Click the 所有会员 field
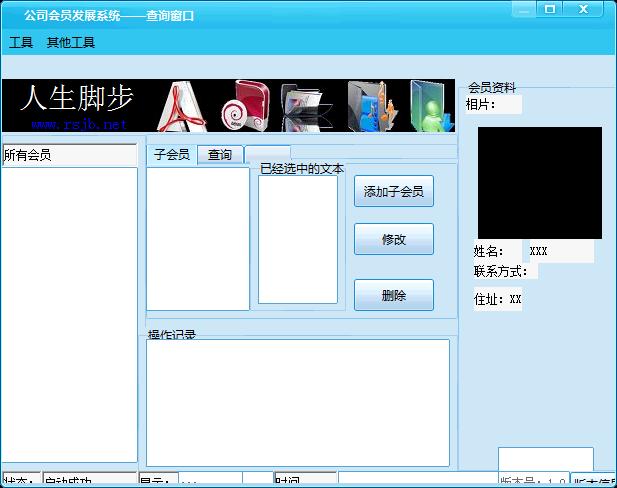This screenshot has height=488, width=617. (x=70, y=155)
